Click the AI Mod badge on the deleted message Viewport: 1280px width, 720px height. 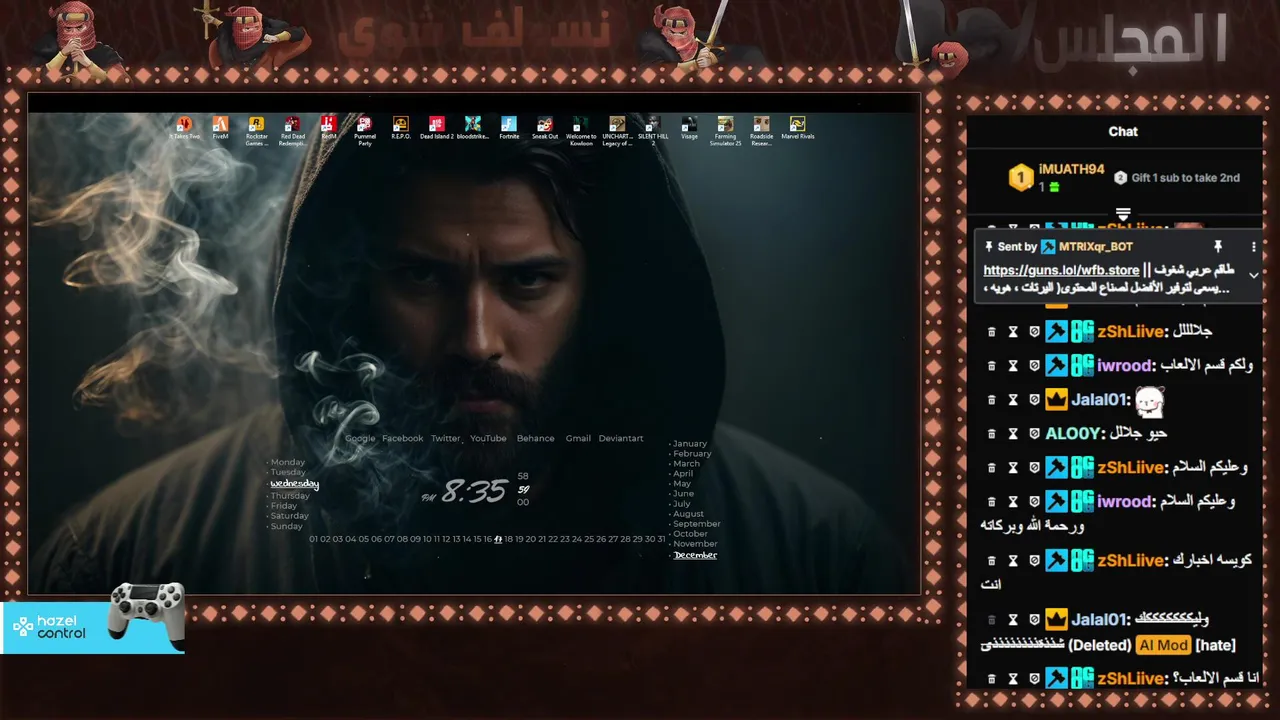1163,645
